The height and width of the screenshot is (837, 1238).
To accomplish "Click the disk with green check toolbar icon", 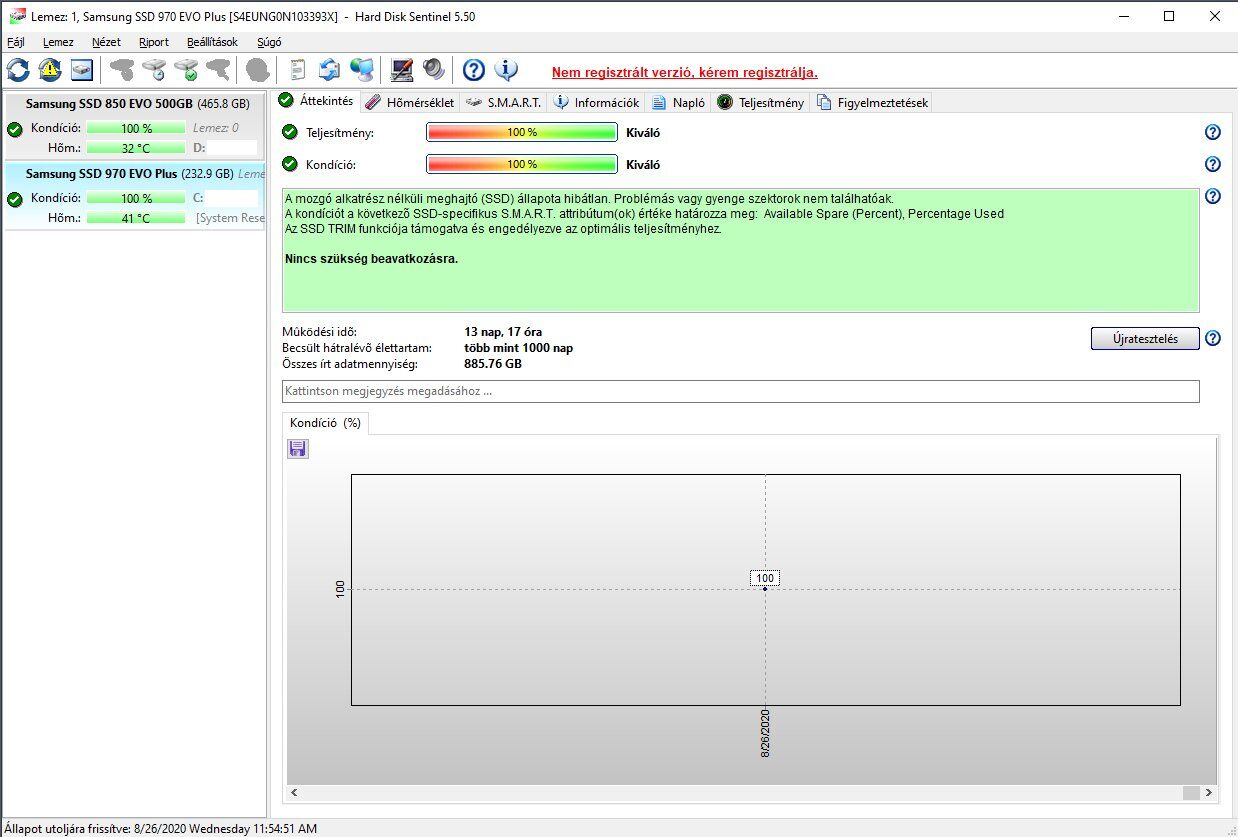I will (x=186, y=70).
